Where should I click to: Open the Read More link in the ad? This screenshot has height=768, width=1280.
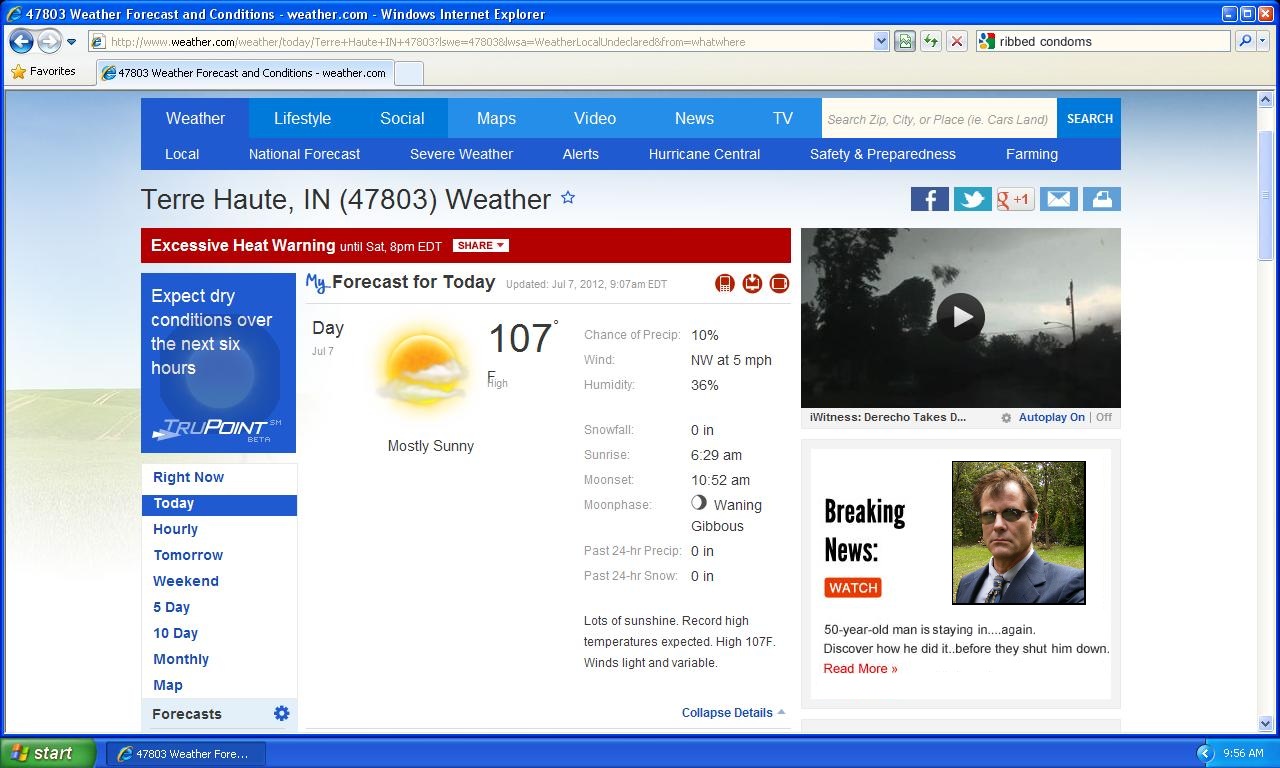pos(860,669)
